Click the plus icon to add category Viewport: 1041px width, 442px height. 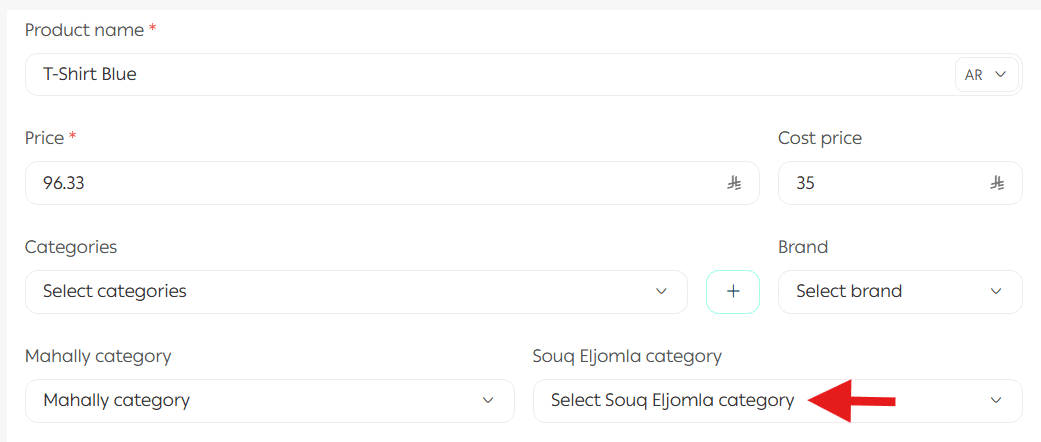coord(733,291)
